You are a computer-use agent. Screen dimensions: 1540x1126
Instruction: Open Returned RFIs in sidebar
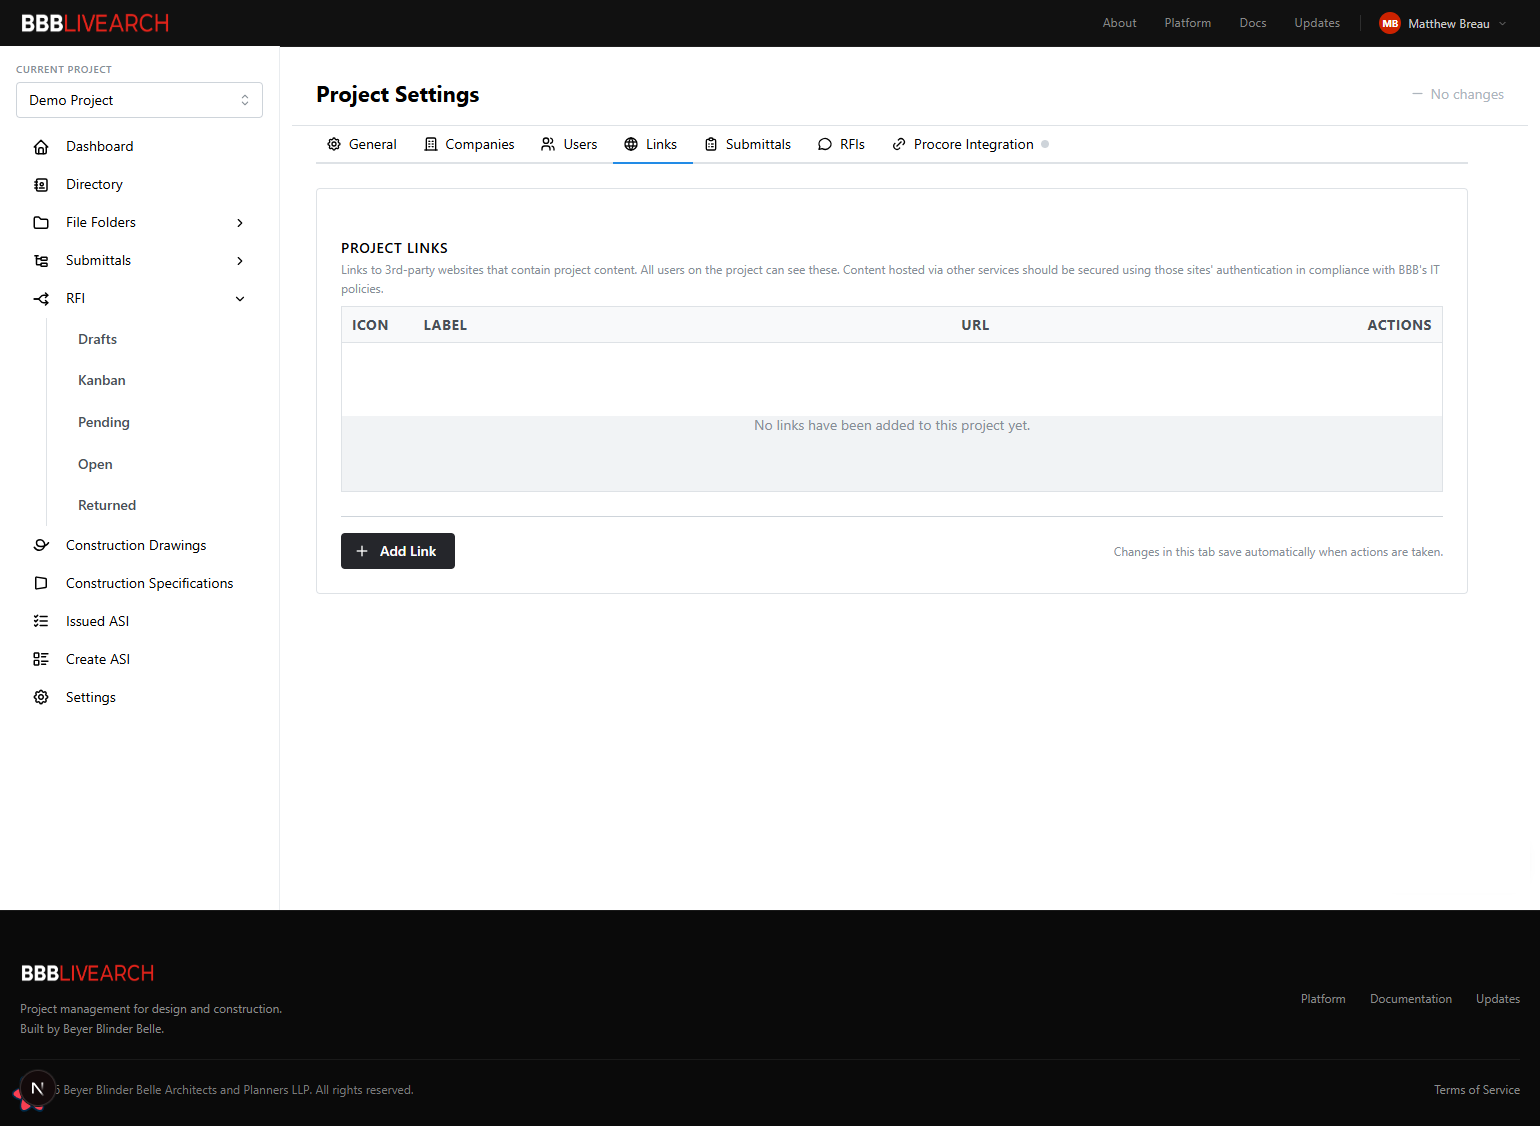(107, 505)
